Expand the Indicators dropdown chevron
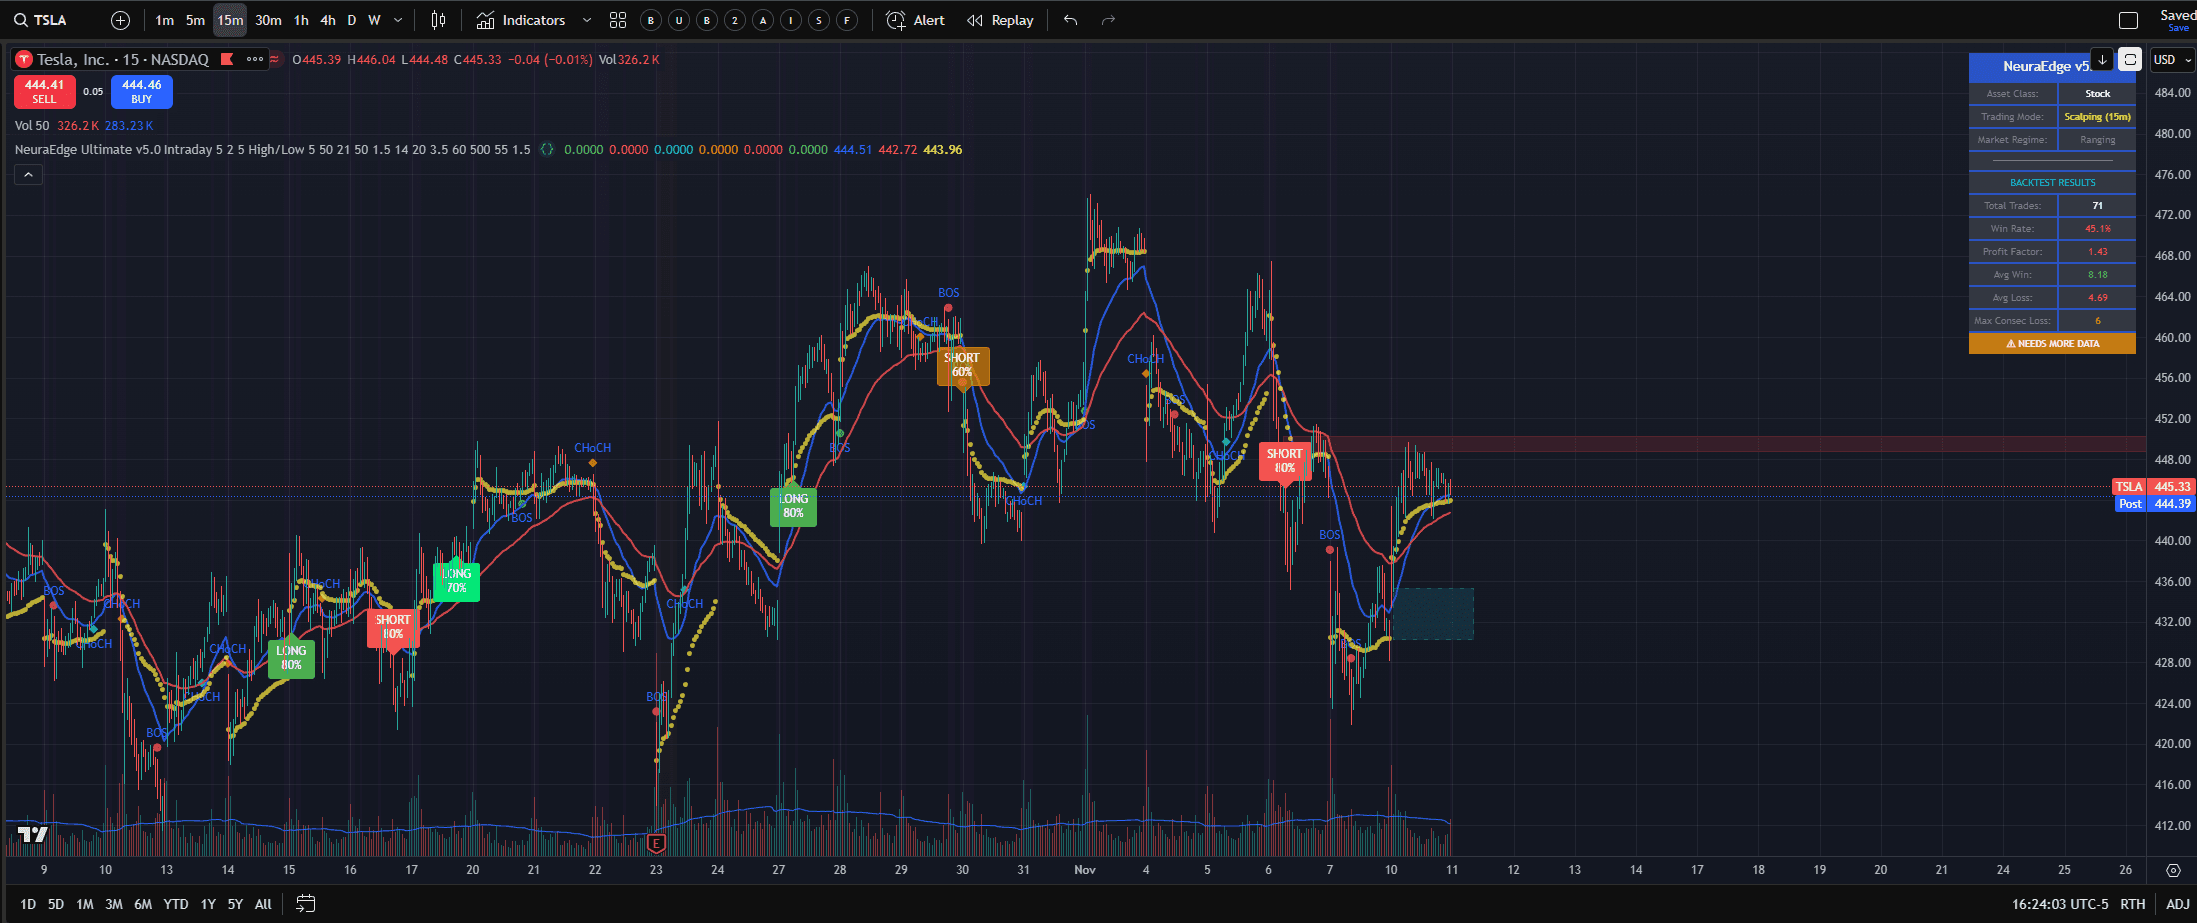 click(x=586, y=19)
